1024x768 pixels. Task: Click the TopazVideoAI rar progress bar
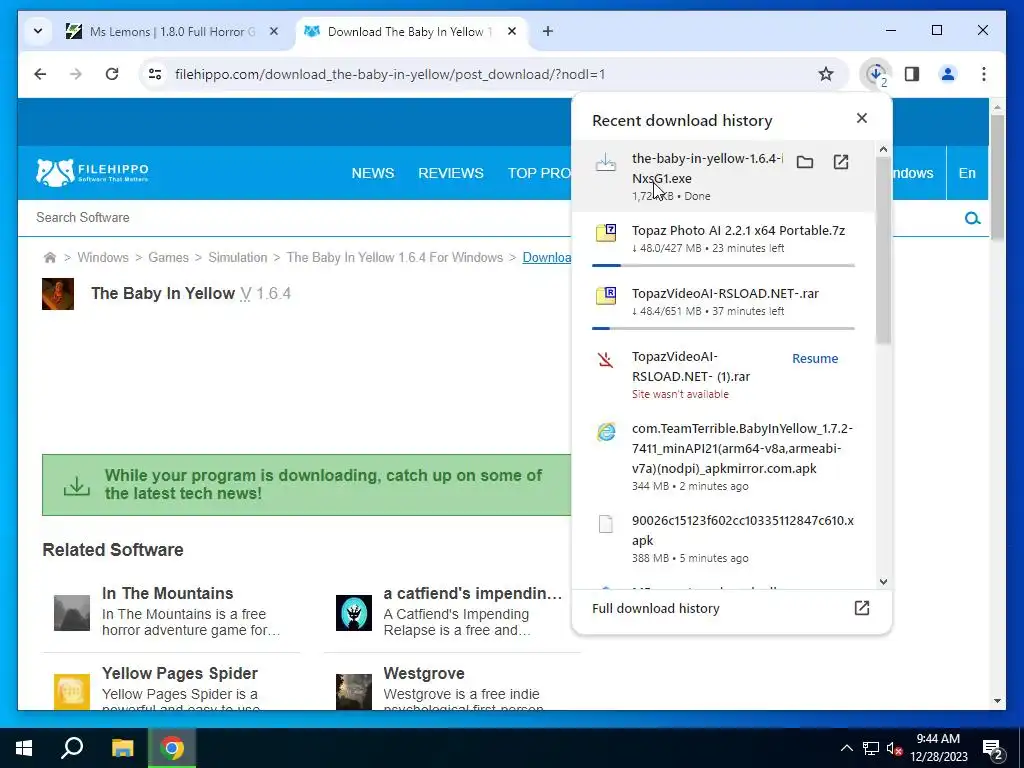click(723, 328)
